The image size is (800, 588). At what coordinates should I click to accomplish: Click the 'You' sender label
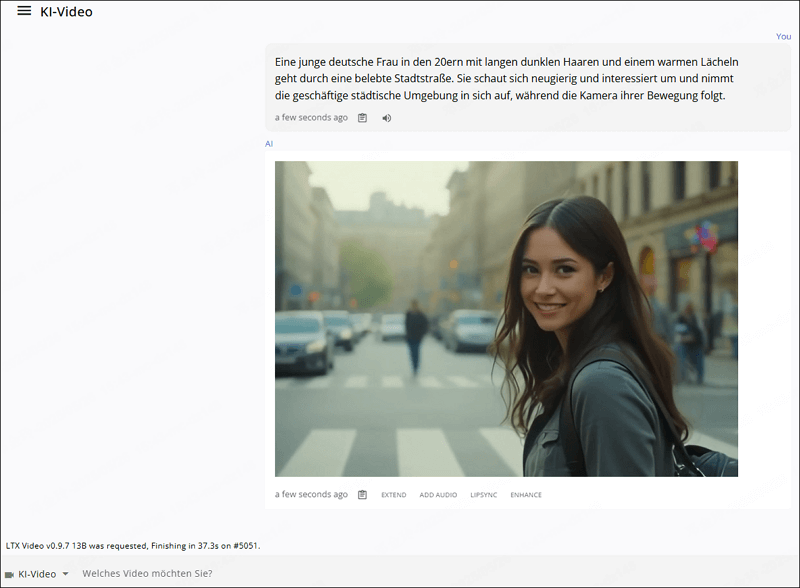tap(783, 36)
